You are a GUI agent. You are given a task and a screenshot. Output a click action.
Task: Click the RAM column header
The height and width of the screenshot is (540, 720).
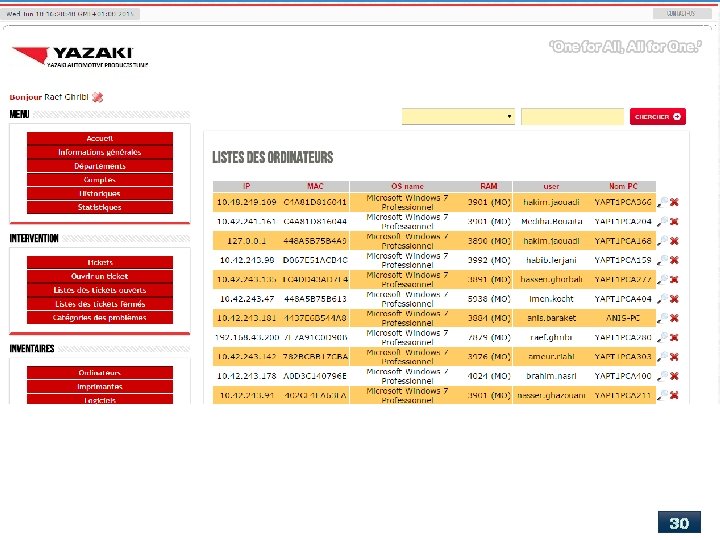[489, 186]
